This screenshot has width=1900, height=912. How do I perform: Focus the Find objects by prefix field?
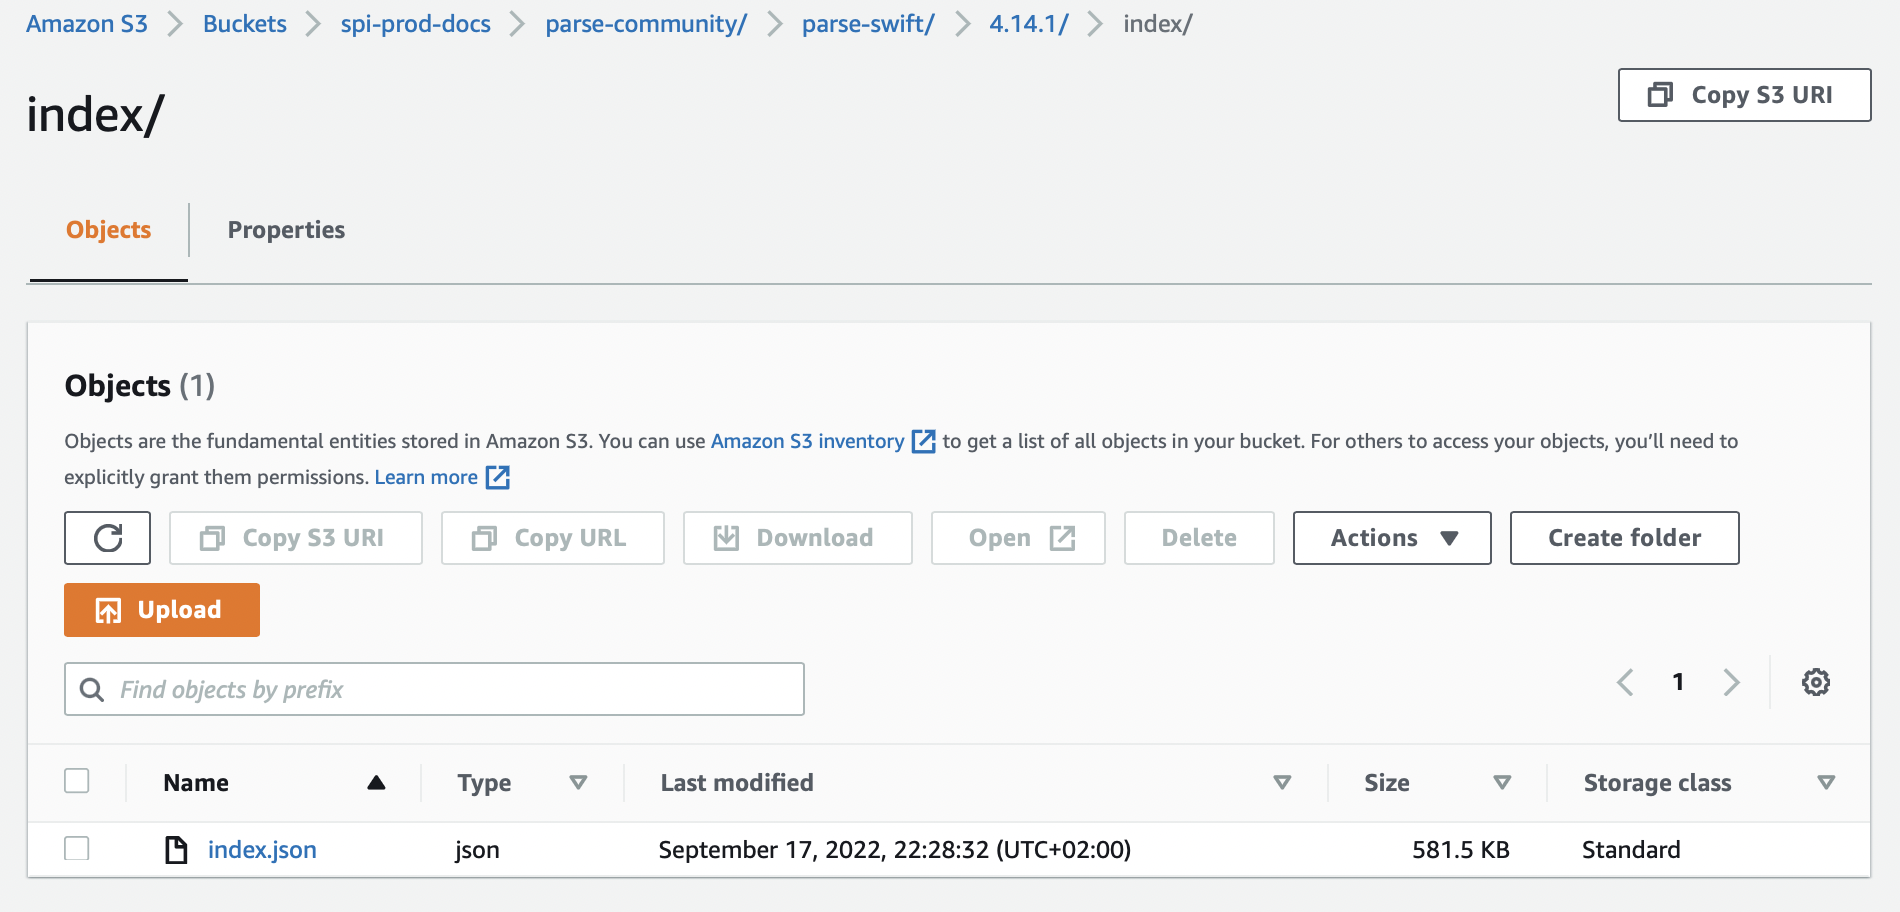click(434, 689)
